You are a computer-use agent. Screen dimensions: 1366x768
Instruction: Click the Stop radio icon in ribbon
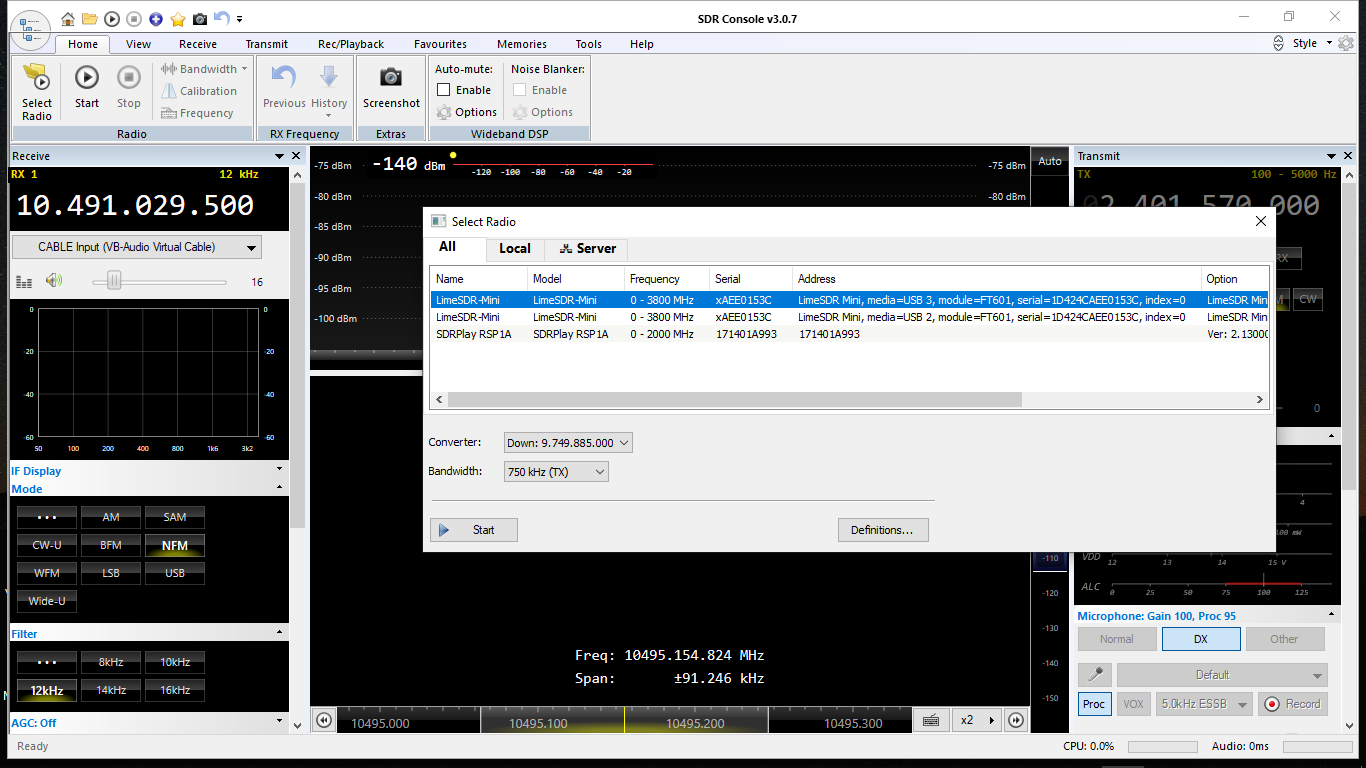(129, 77)
